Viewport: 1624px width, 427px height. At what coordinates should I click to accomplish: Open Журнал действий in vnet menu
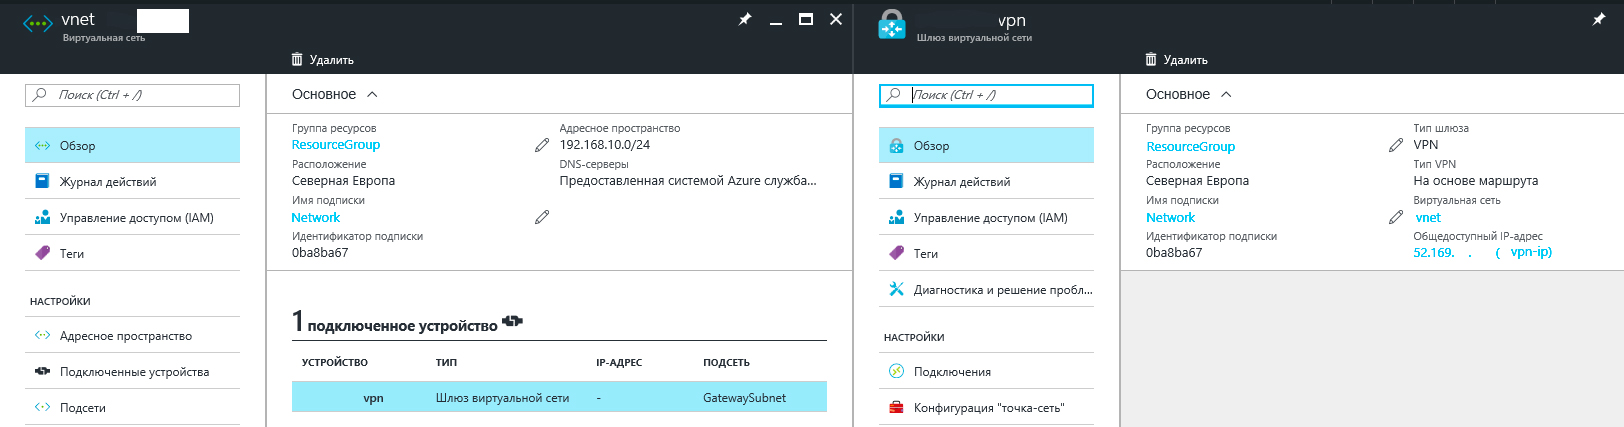click(x=108, y=182)
